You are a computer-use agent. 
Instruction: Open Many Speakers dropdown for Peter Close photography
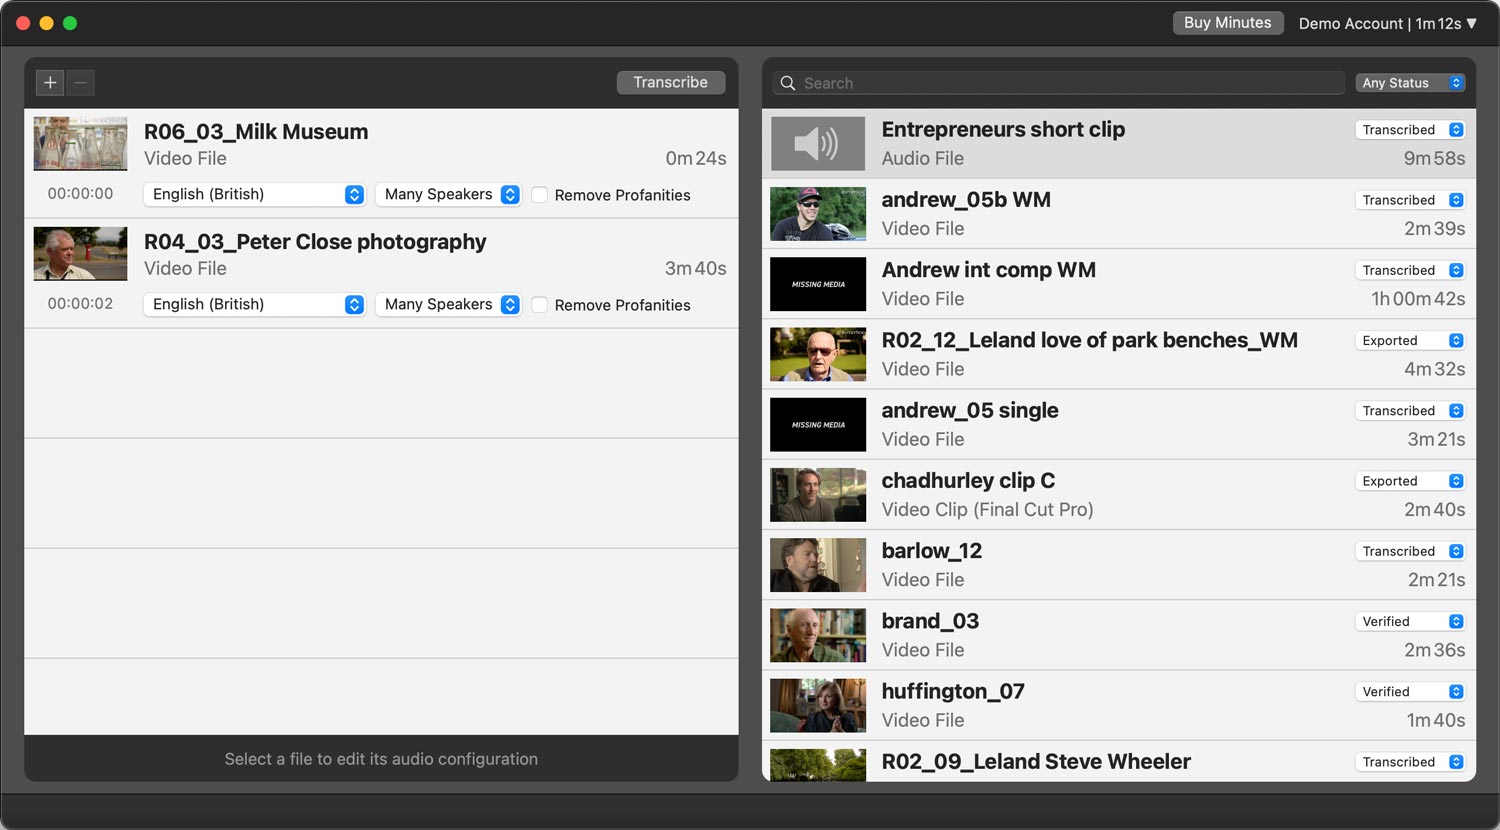point(449,304)
